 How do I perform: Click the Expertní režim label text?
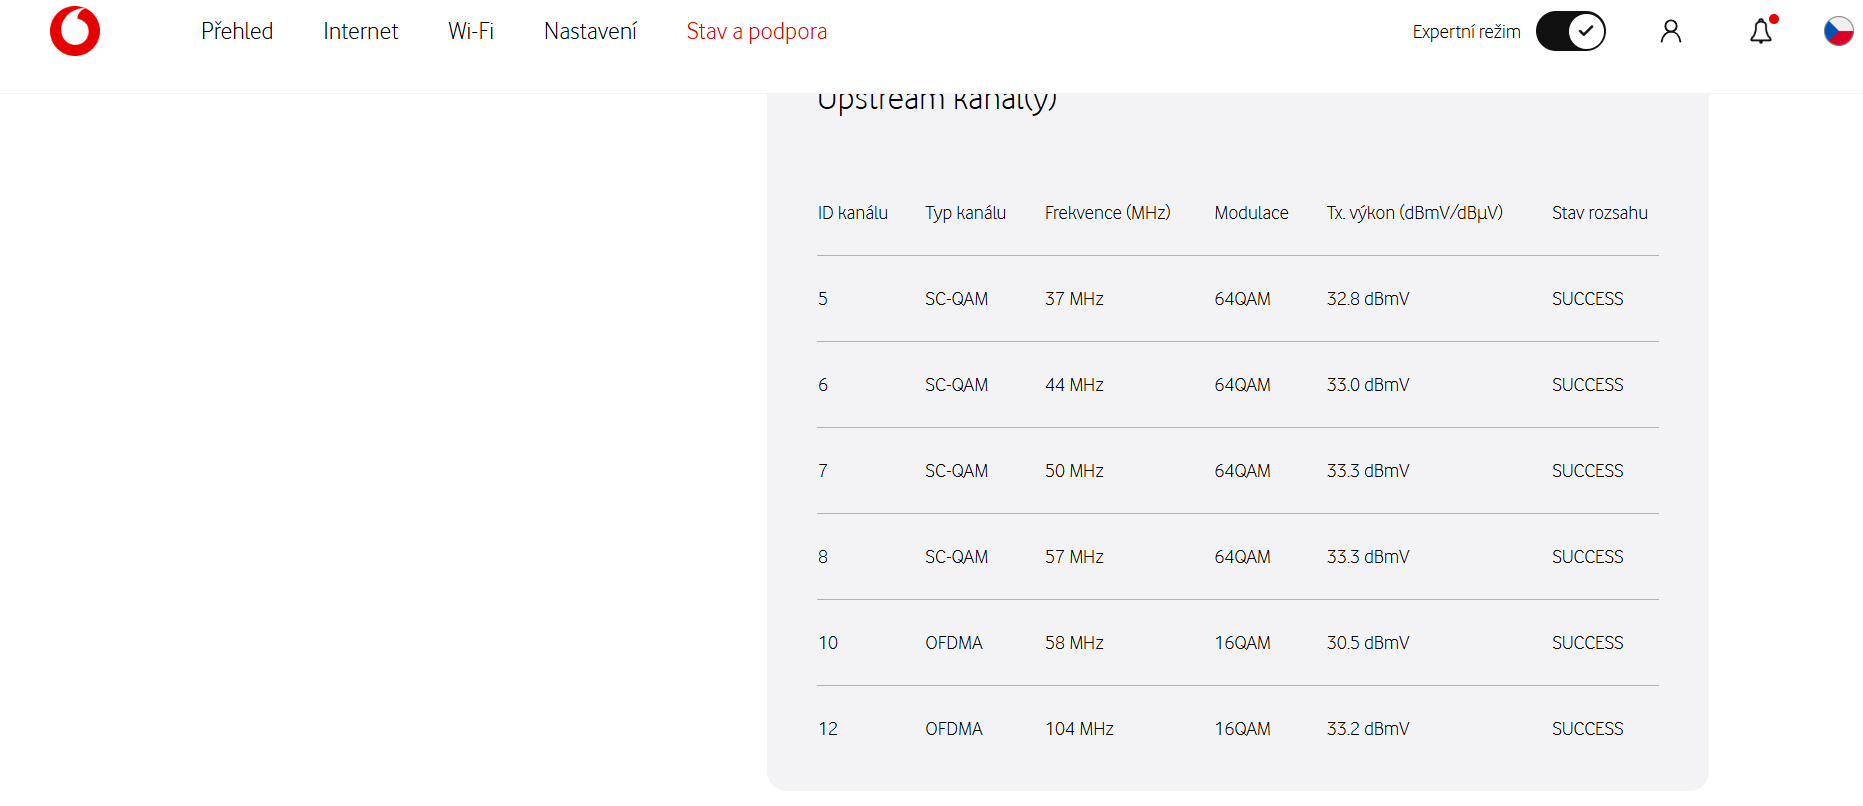(x=1466, y=32)
